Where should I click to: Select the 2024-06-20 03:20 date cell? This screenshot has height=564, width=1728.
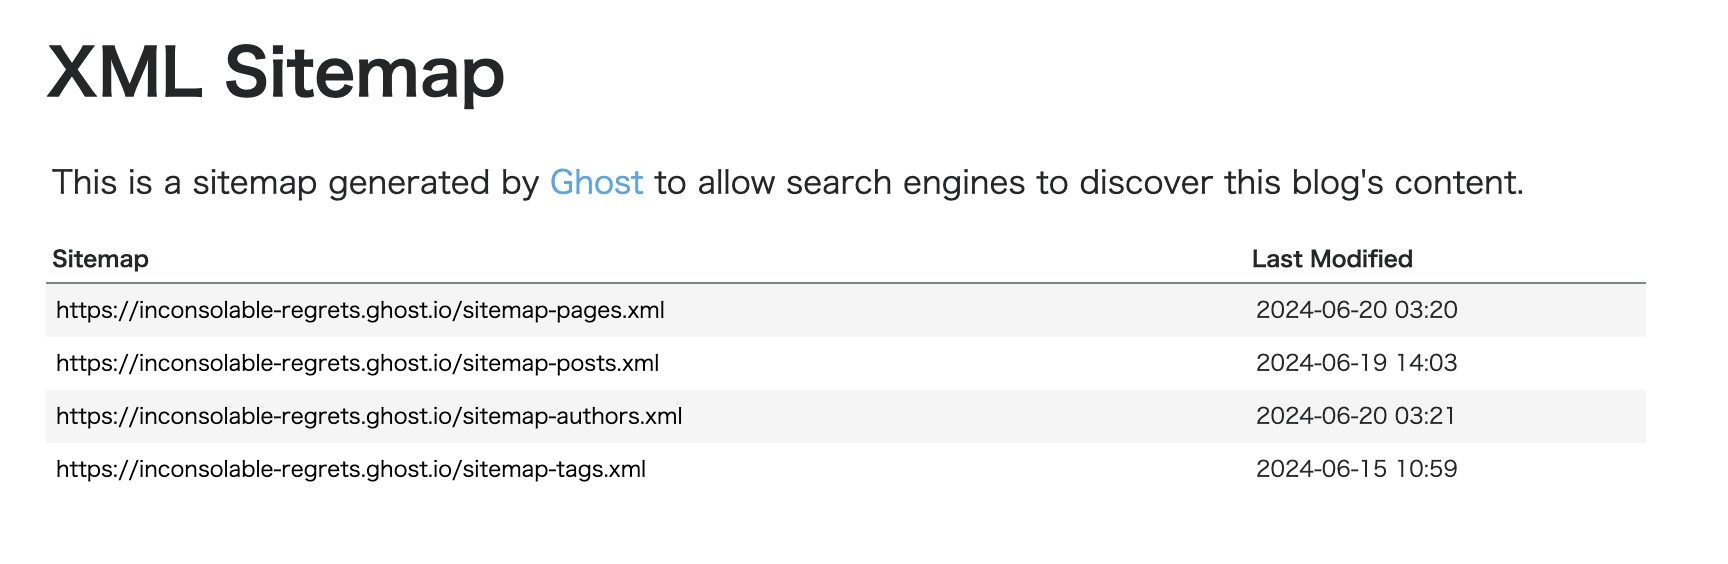(1357, 310)
